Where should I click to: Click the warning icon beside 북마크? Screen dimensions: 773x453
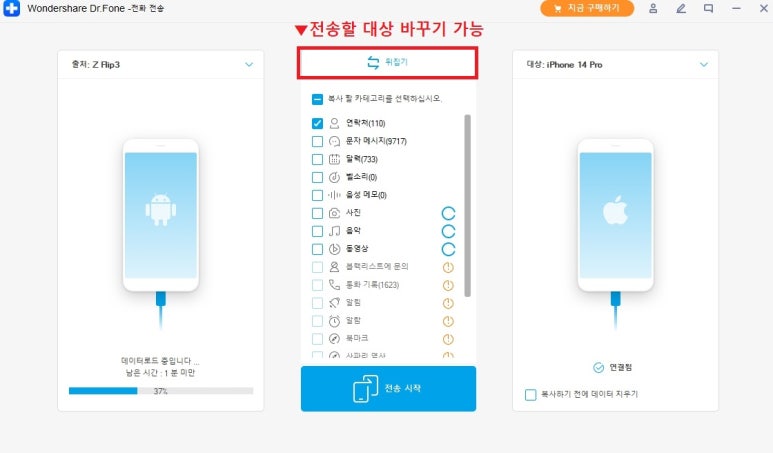(448, 339)
